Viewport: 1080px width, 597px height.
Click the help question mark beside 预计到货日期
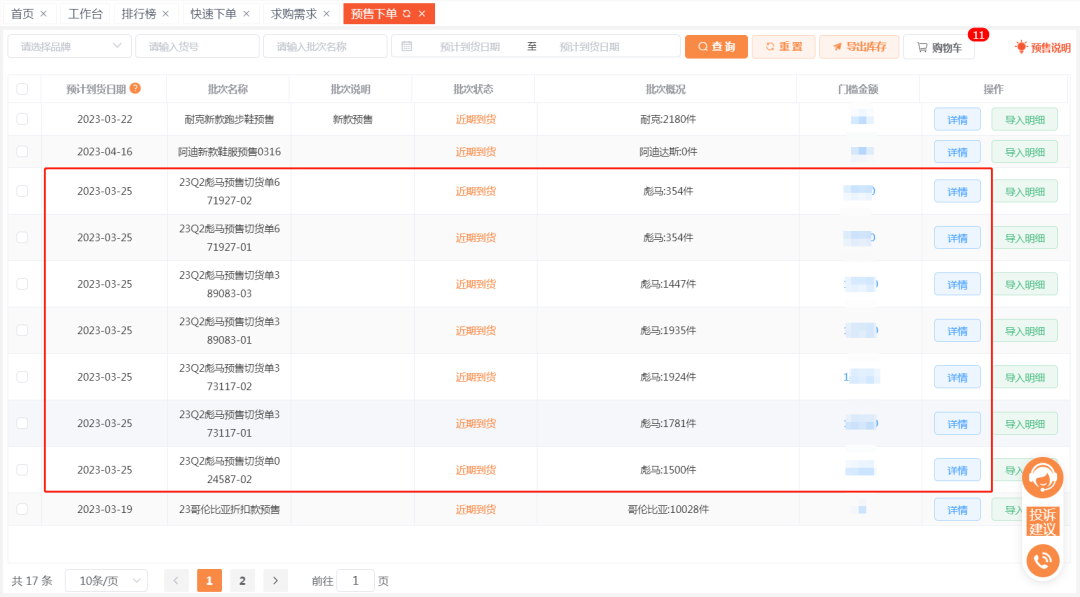click(x=135, y=89)
